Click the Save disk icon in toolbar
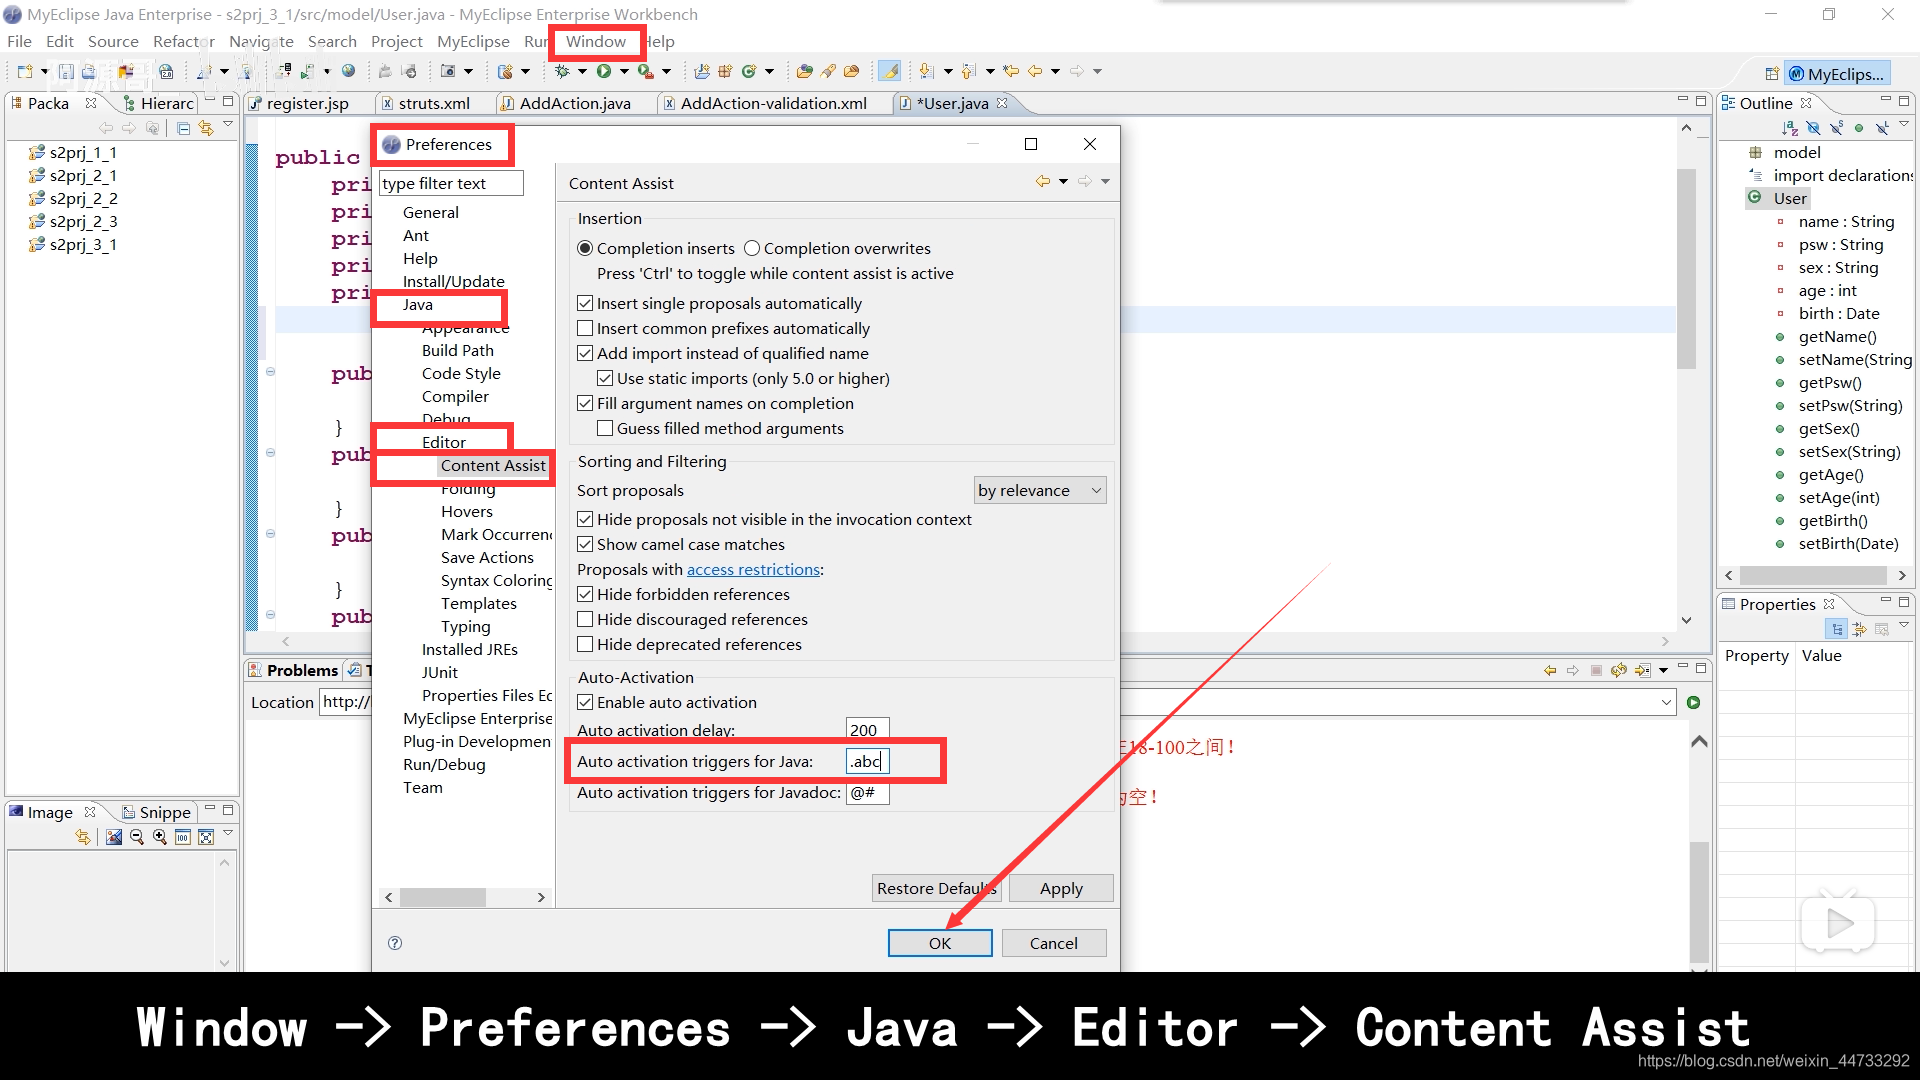The width and height of the screenshot is (1920, 1080). pyautogui.click(x=66, y=71)
